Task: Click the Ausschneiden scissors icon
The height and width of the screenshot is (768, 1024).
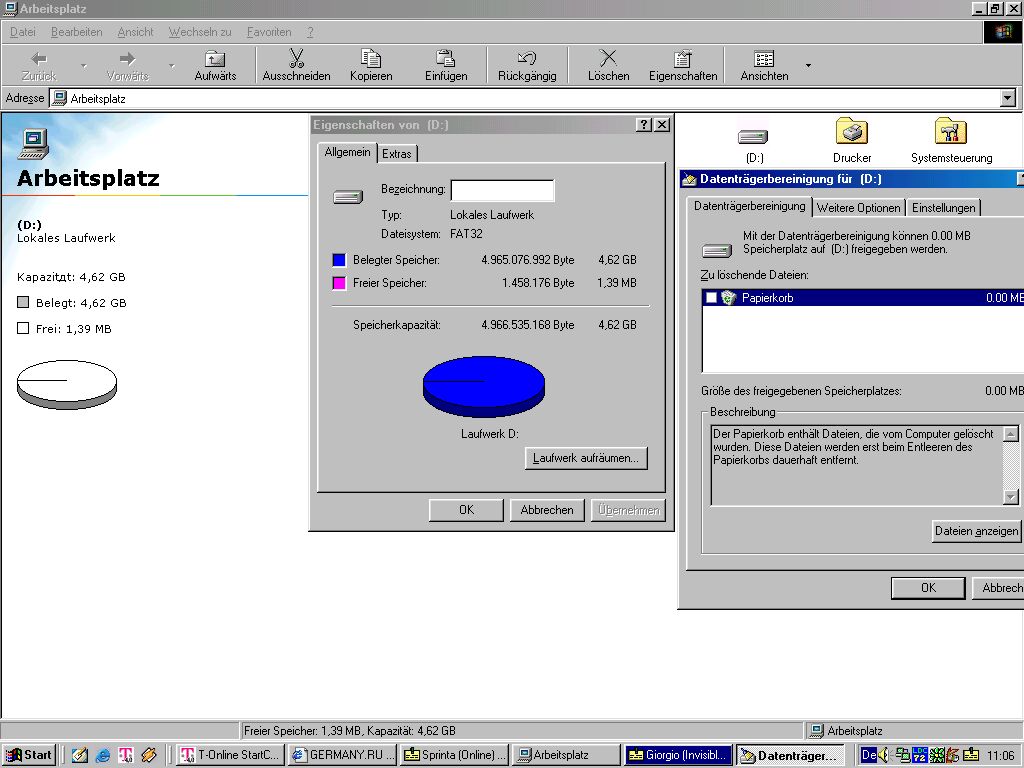Action: [296, 59]
